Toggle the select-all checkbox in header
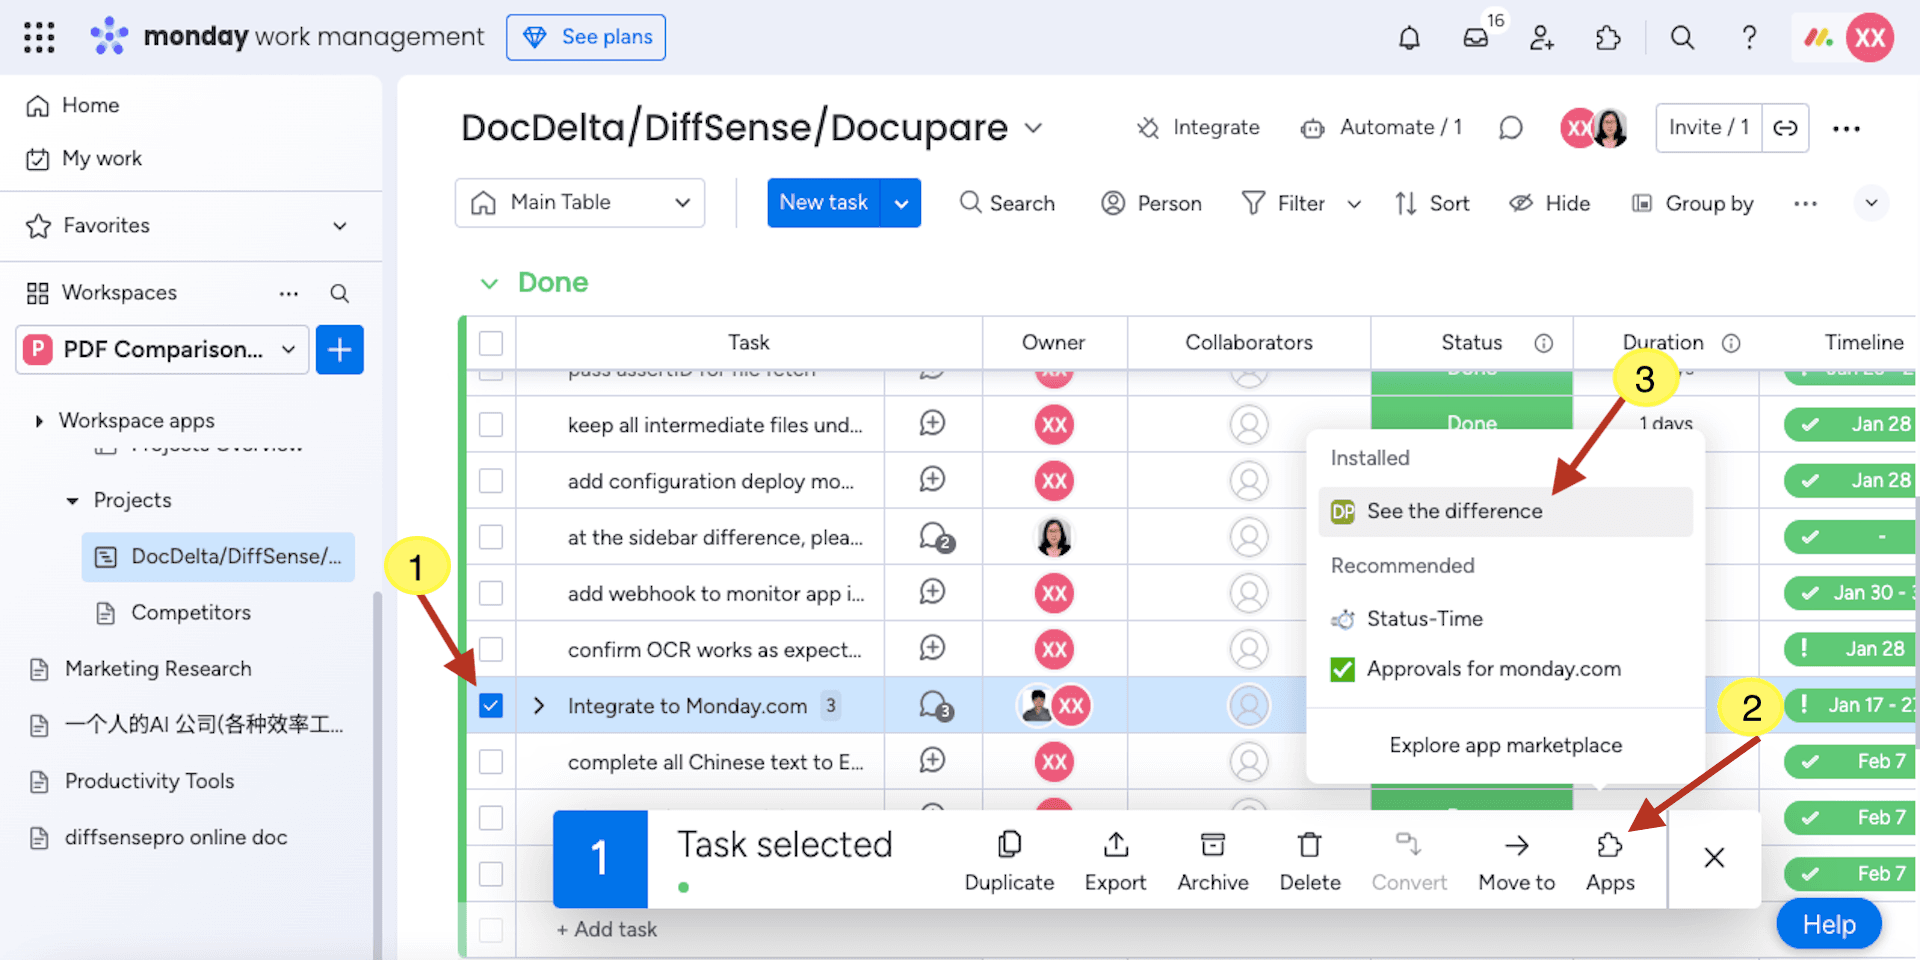Image resolution: width=1920 pixels, height=960 pixels. tap(491, 343)
